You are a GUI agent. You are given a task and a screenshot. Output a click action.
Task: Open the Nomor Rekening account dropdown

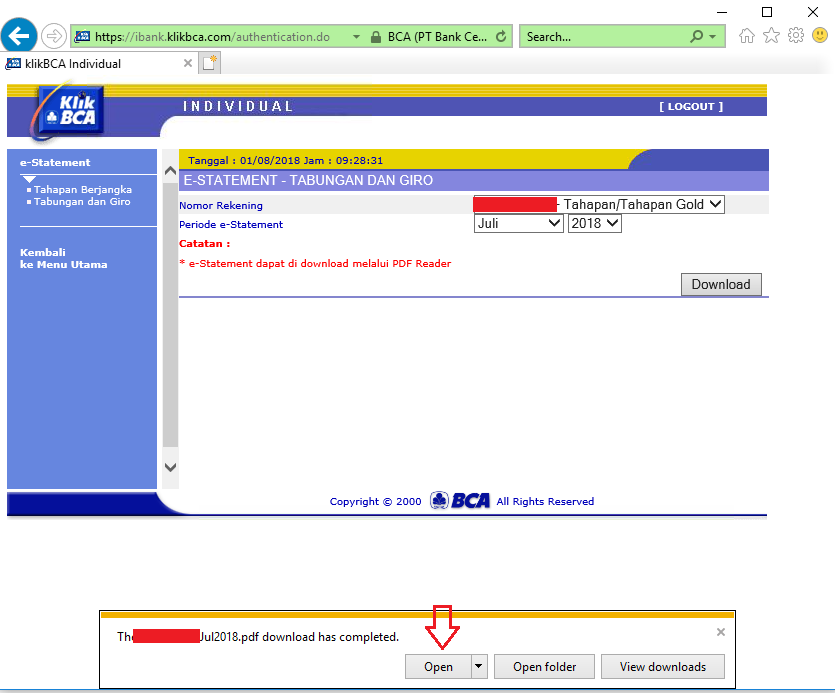pyautogui.click(x=599, y=205)
